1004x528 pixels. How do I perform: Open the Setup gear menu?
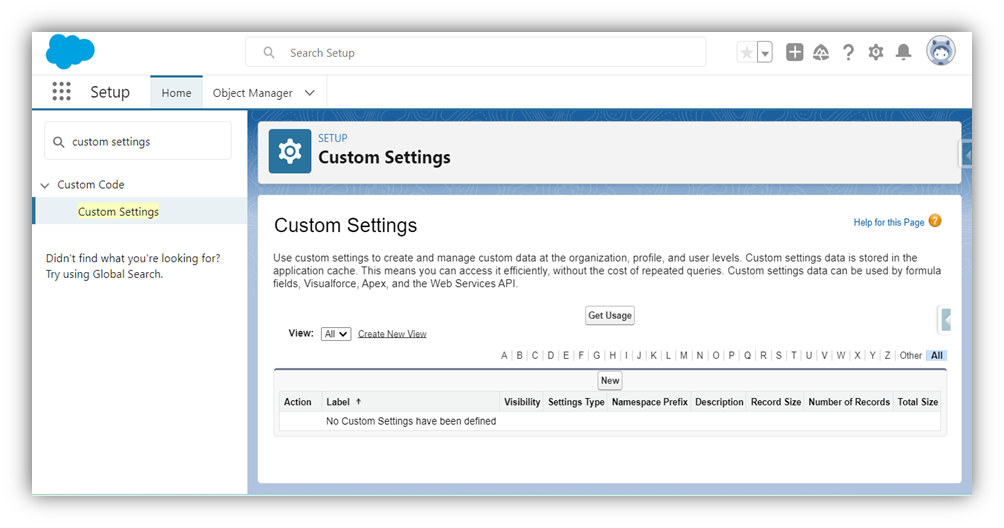(x=876, y=52)
